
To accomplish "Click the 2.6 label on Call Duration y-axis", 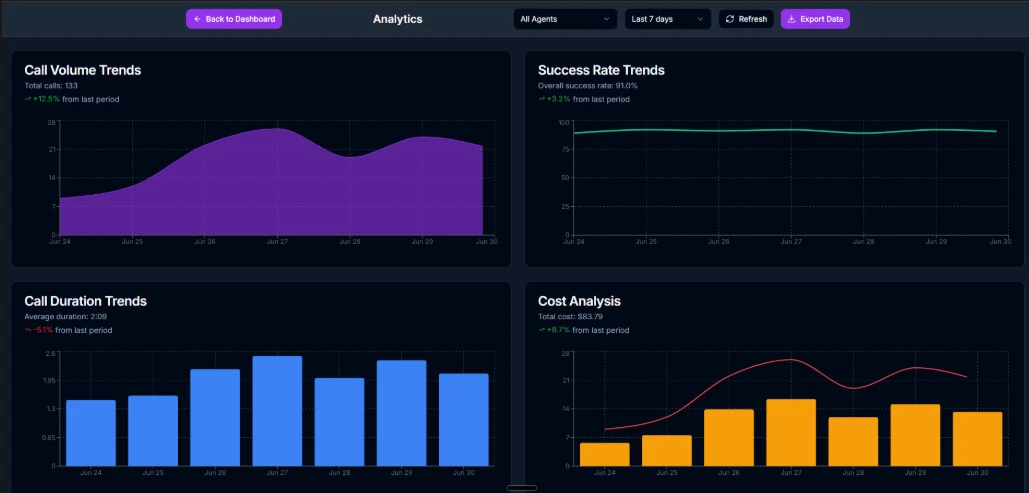I will (49, 353).
